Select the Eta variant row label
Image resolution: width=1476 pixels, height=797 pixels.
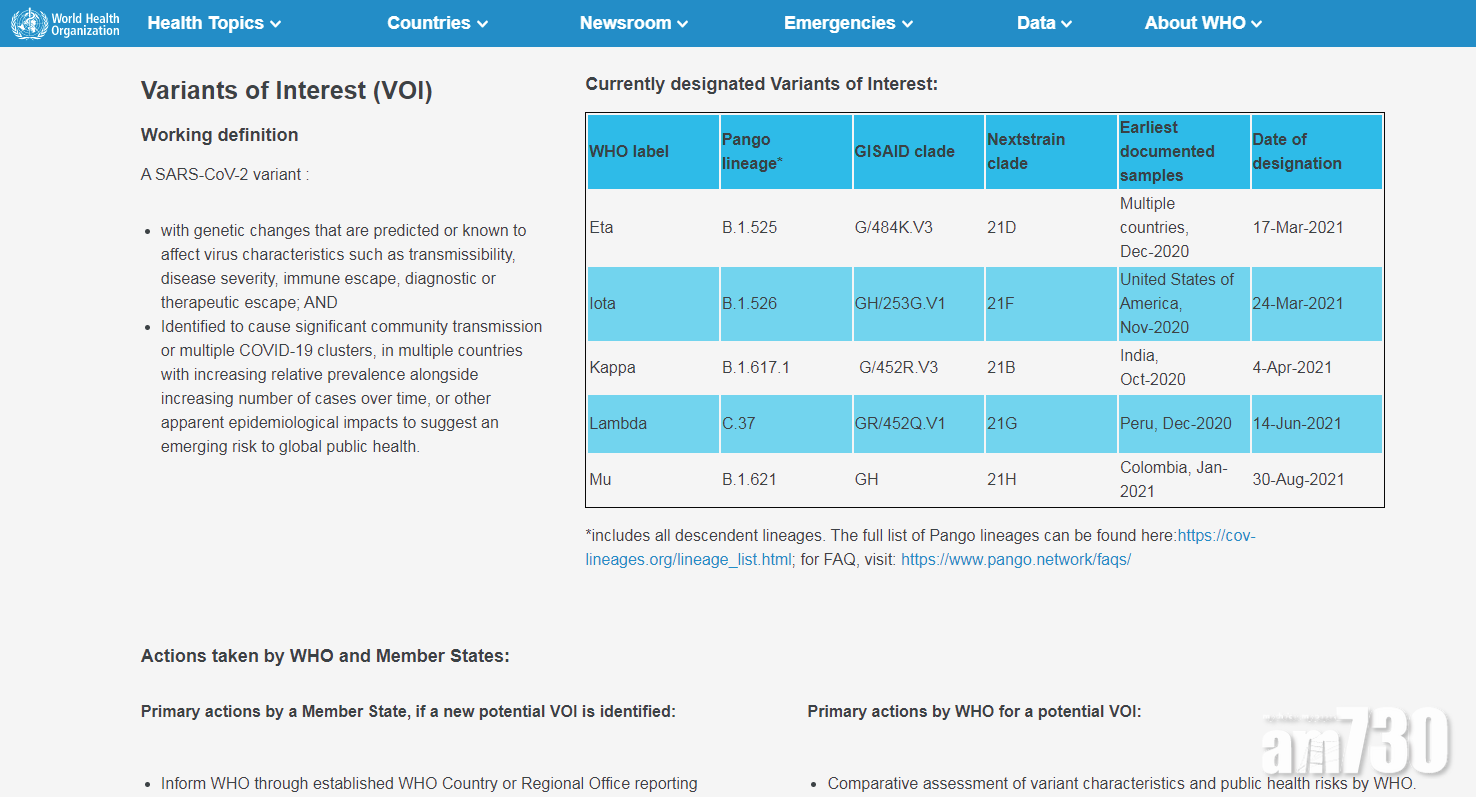(x=602, y=228)
